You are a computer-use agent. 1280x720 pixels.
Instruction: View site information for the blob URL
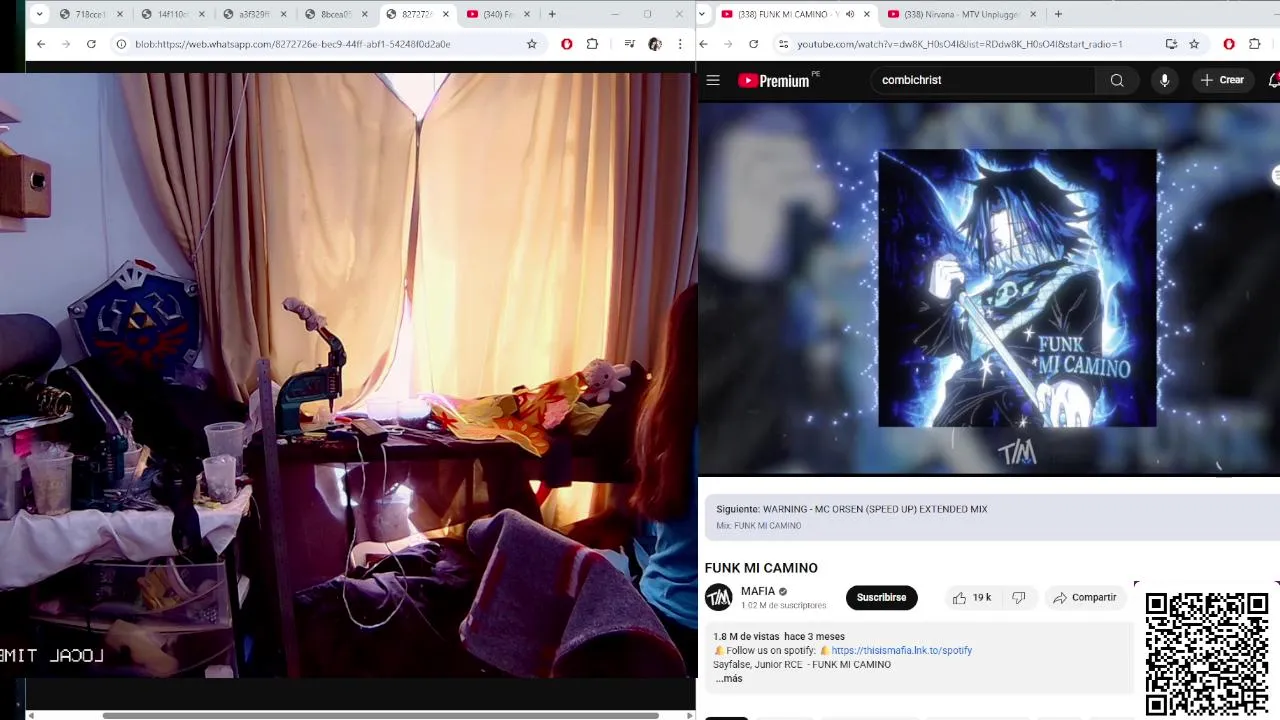pos(121,44)
